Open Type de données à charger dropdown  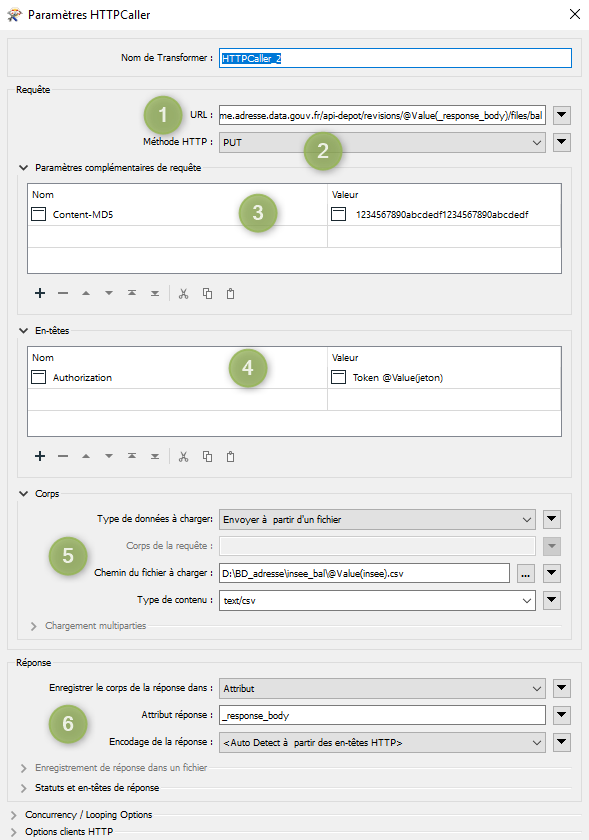click(x=377, y=519)
